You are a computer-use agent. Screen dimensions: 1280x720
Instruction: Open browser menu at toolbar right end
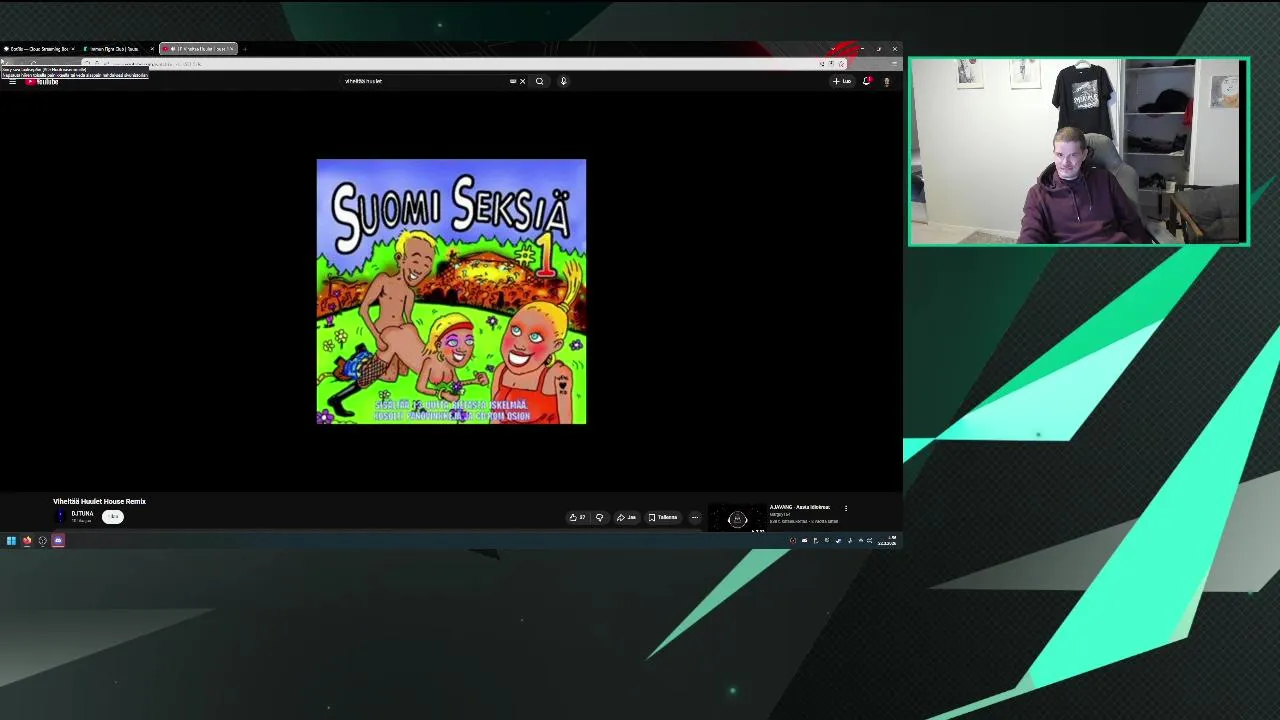893,64
